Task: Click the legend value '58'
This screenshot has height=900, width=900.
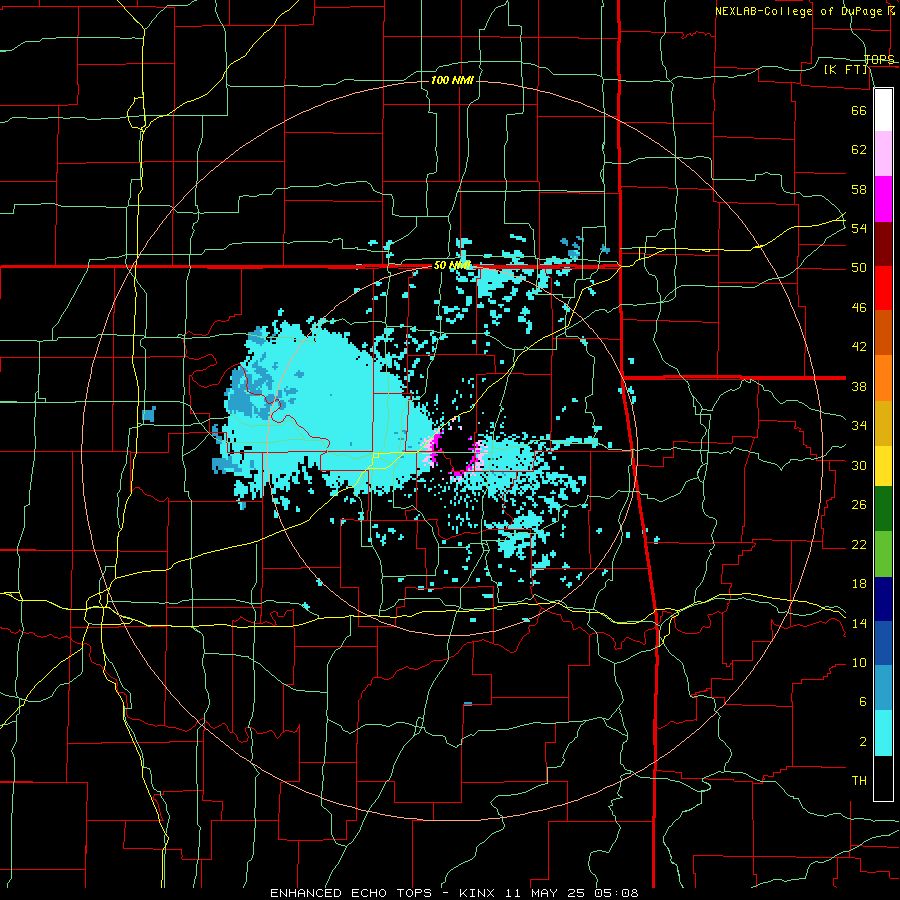Action: [859, 189]
